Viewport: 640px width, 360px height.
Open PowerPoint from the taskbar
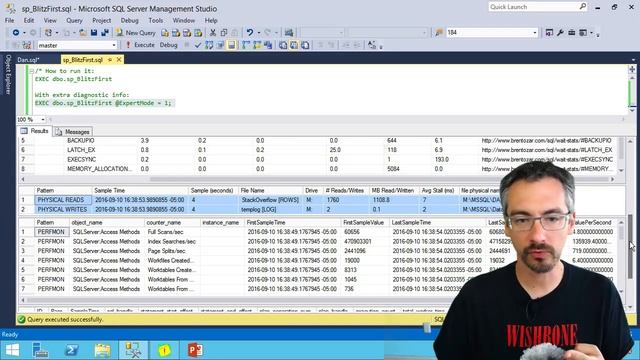click(195, 350)
